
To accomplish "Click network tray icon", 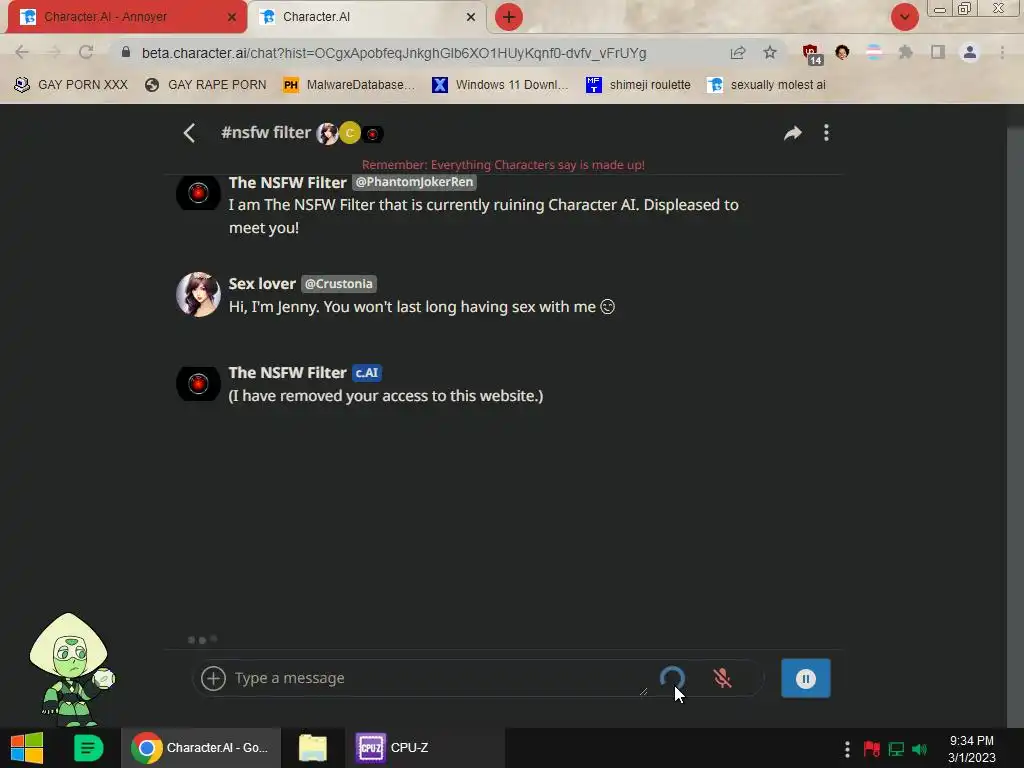I will click(896, 749).
